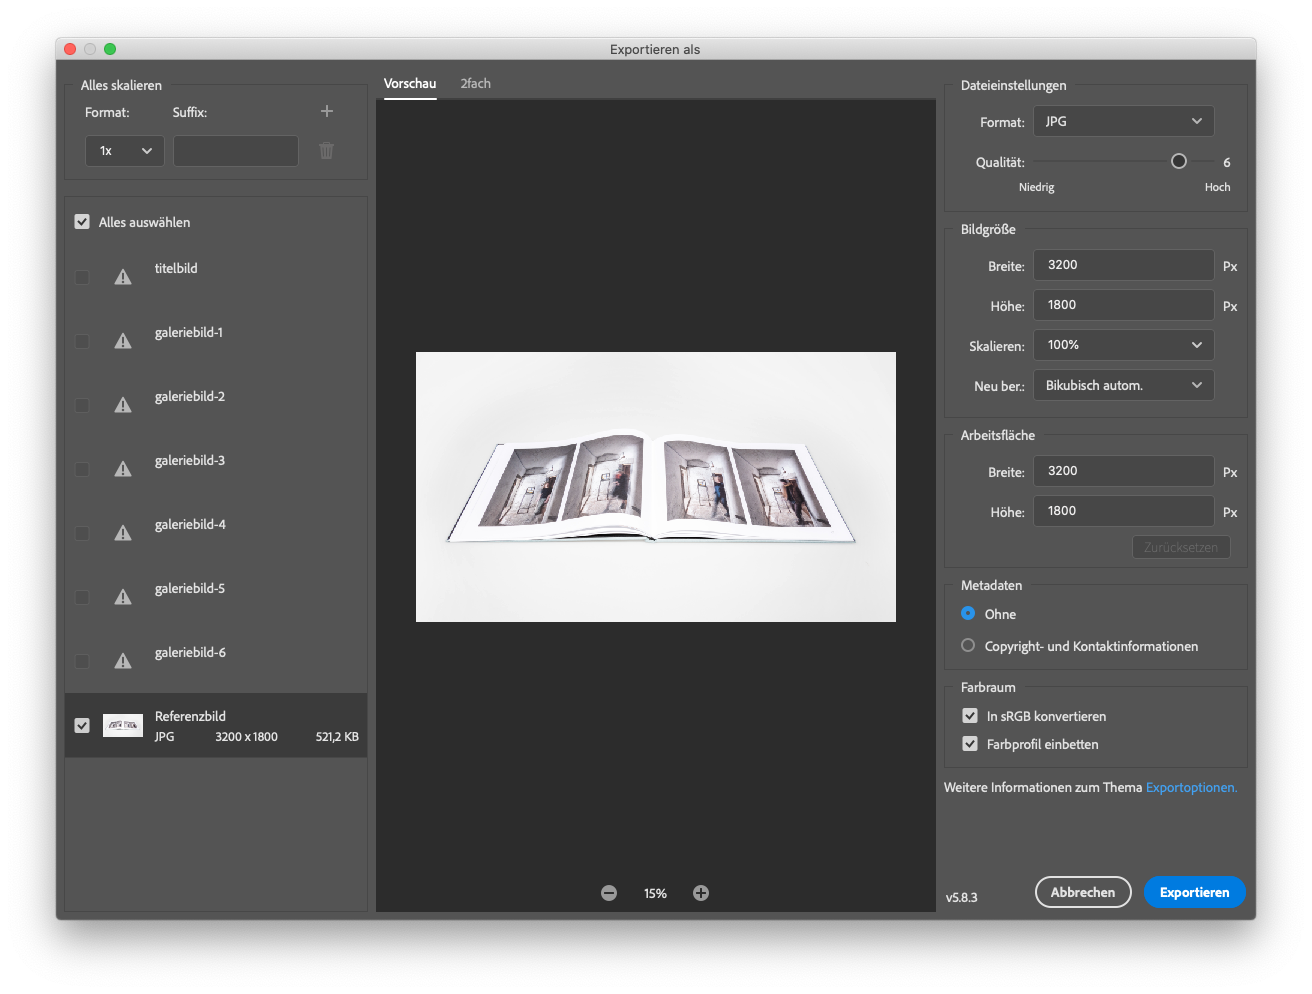Image resolution: width=1312 pixels, height=994 pixels.
Task: Check the galeriebild-4 asset checkbox
Action: [x=82, y=533]
